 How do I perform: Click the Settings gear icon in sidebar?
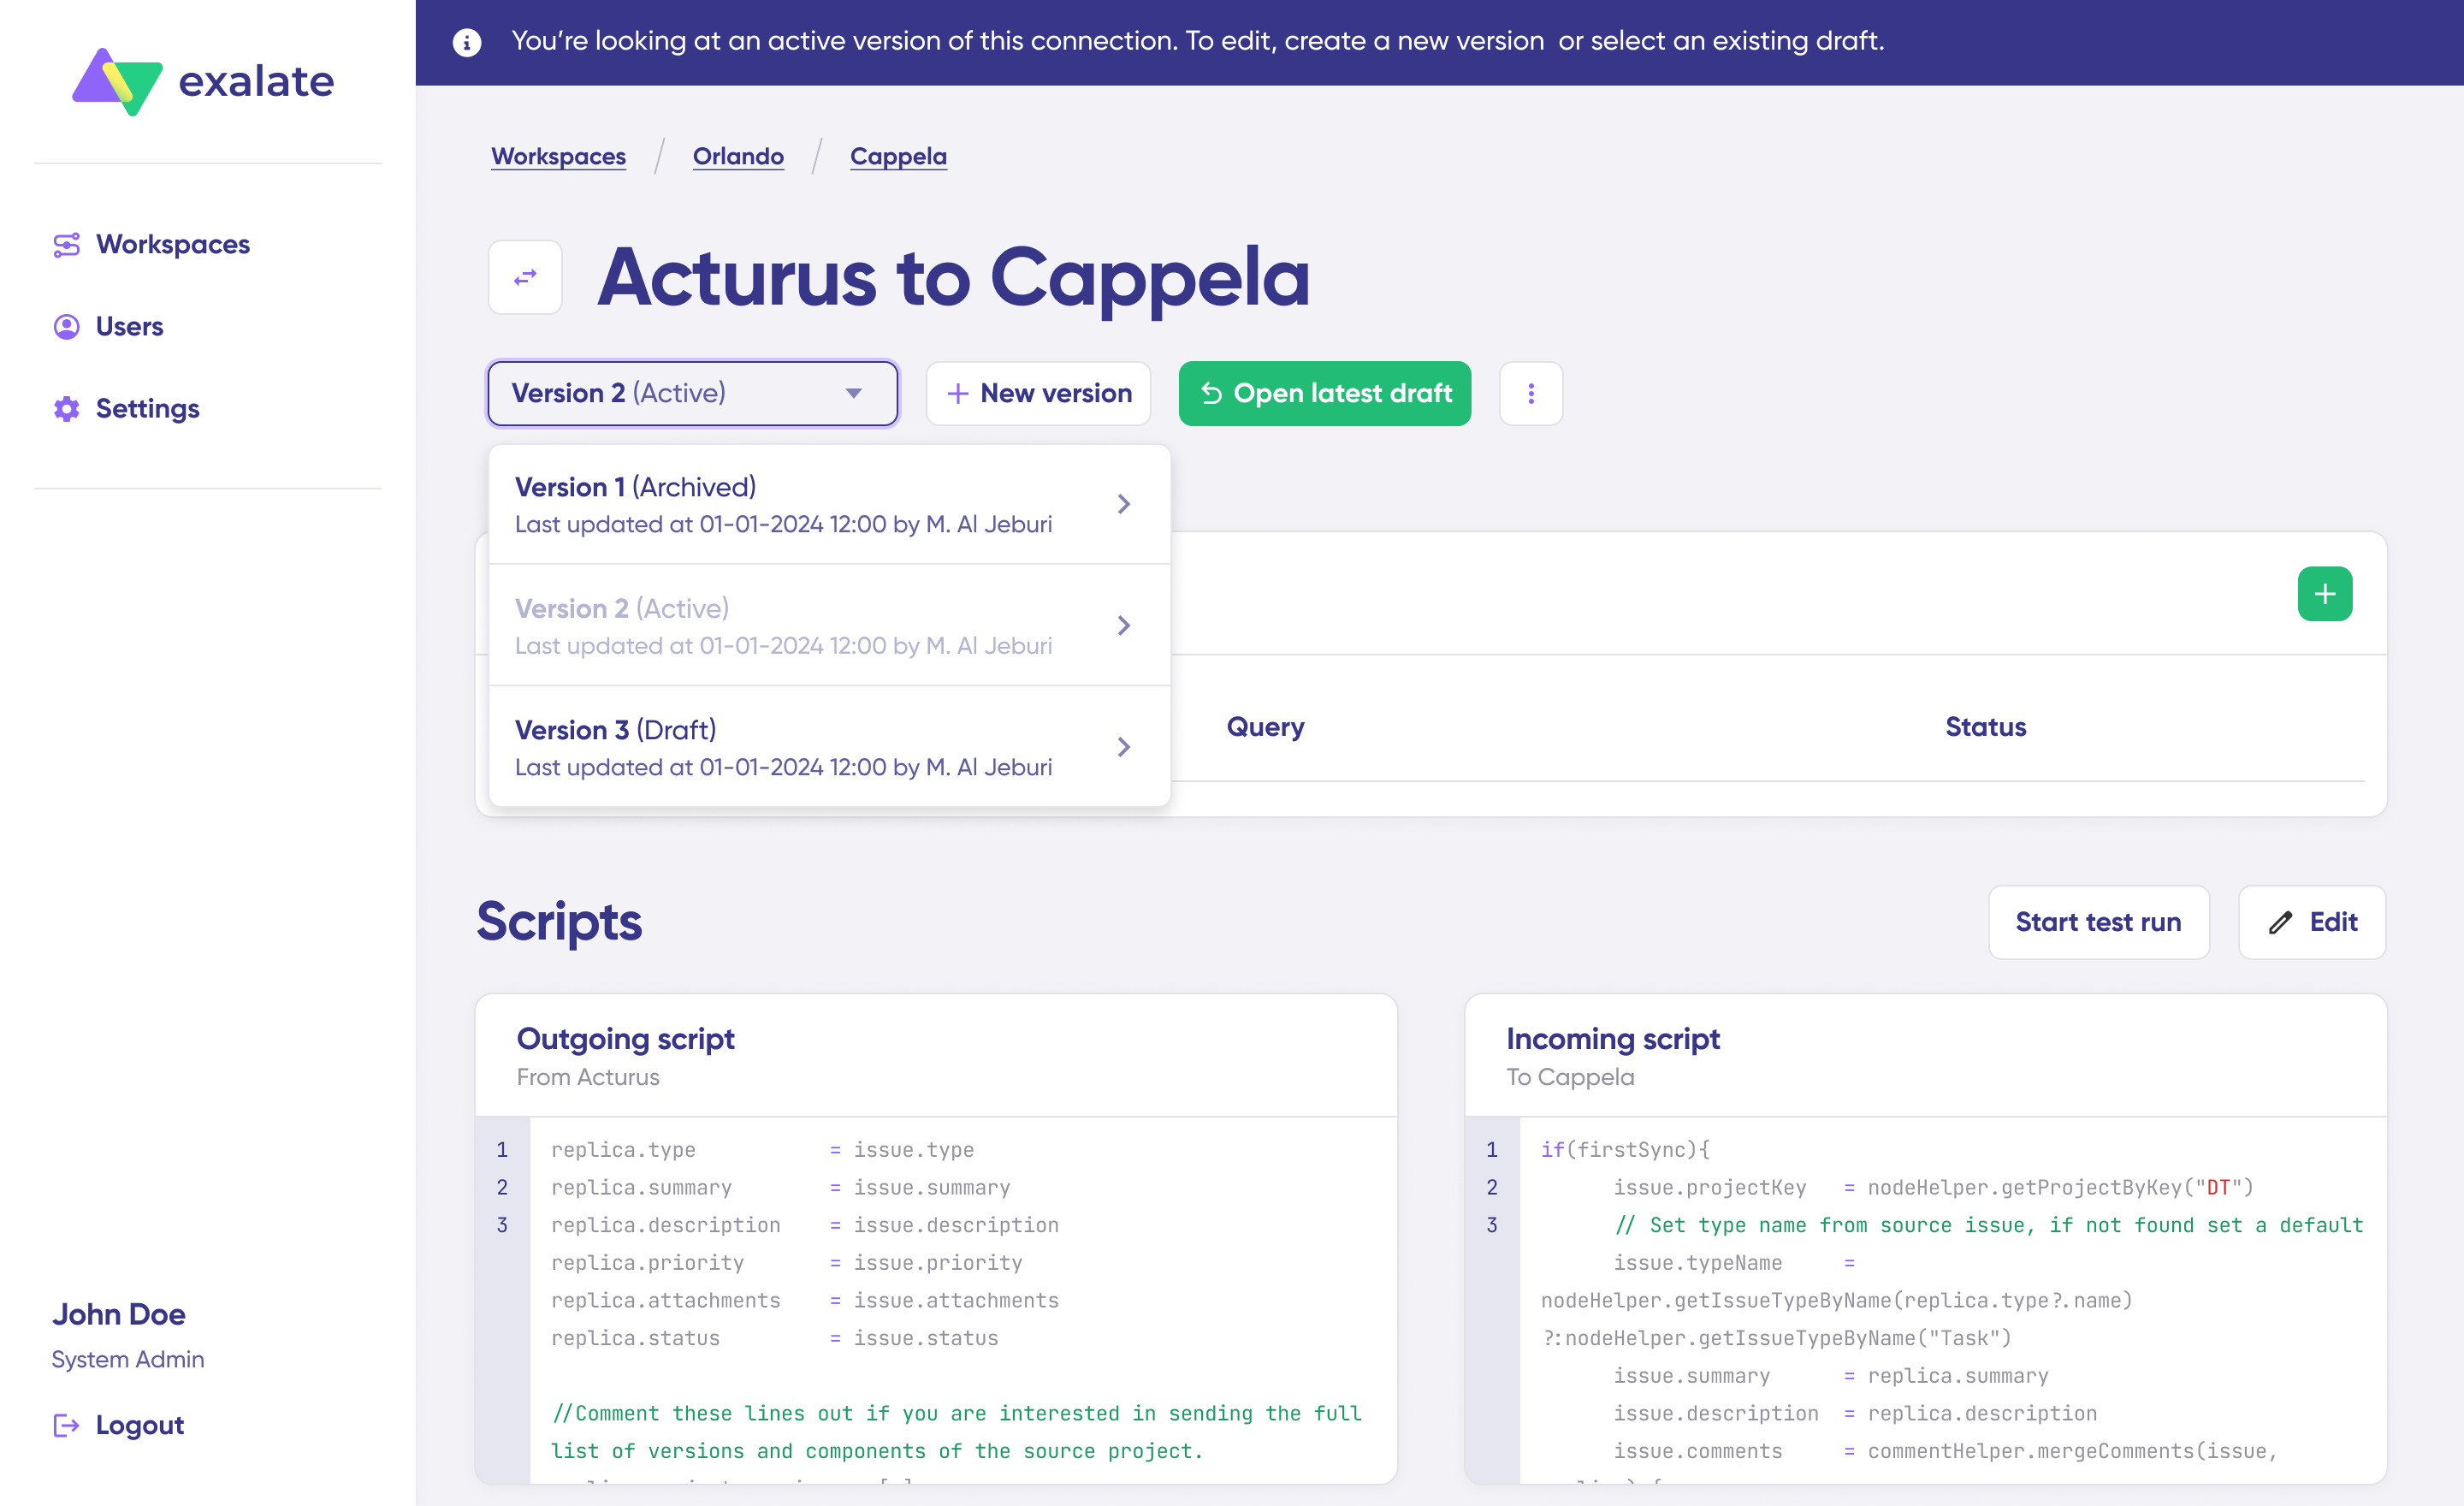(x=66, y=409)
